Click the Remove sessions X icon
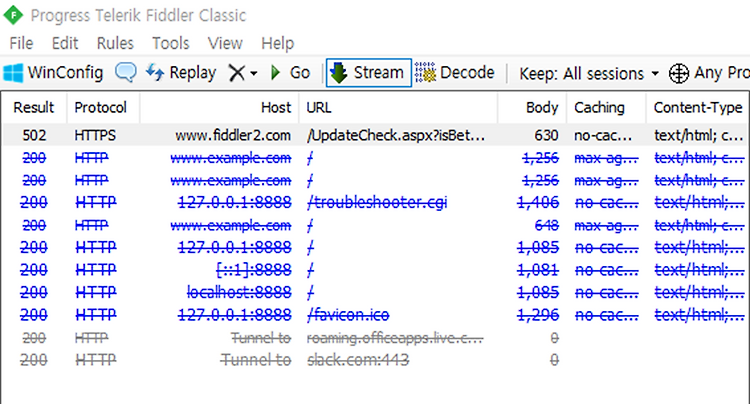 tap(236, 73)
